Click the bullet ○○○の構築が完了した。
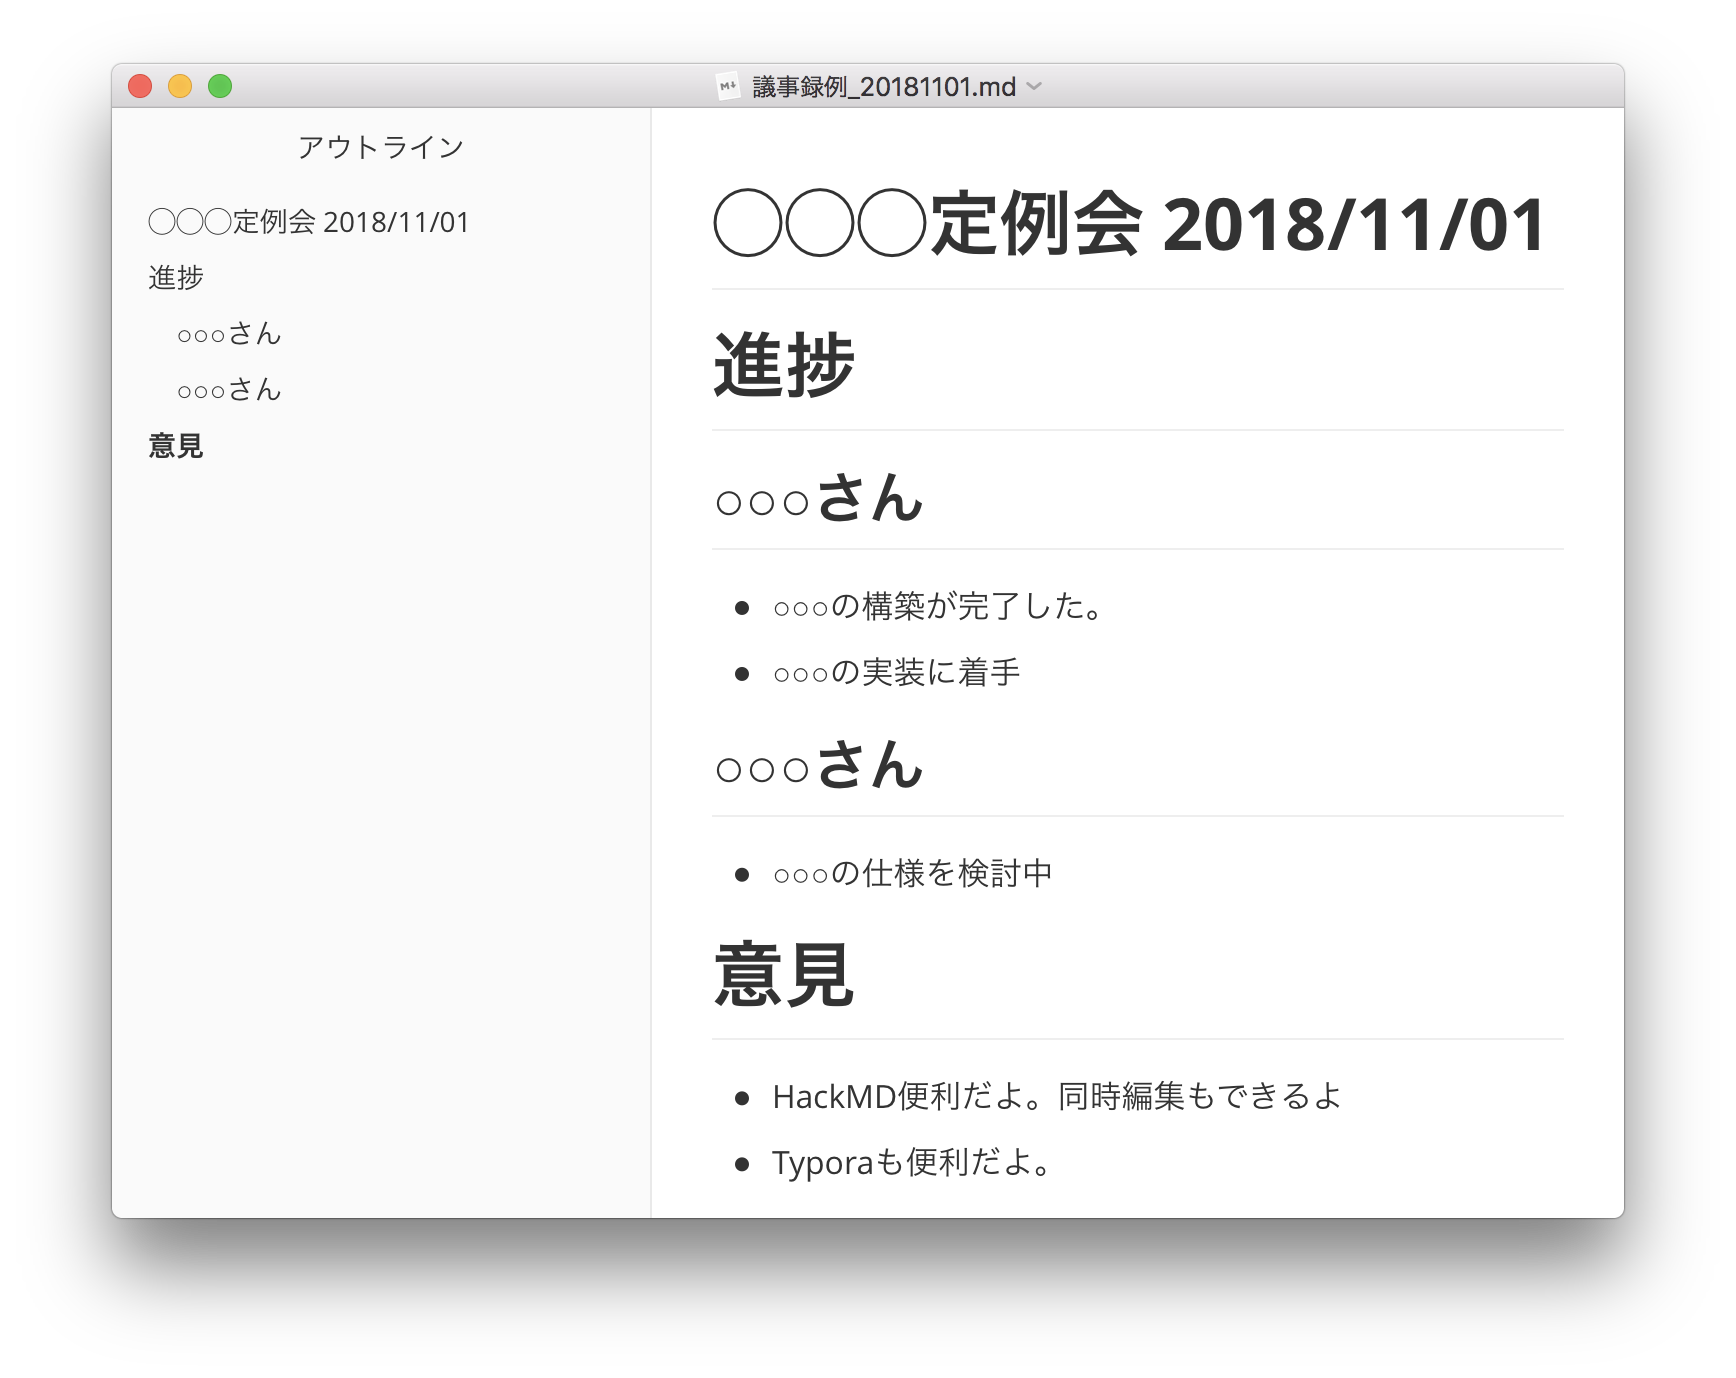The width and height of the screenshot is (1736, 1378). tap(935, 606)
